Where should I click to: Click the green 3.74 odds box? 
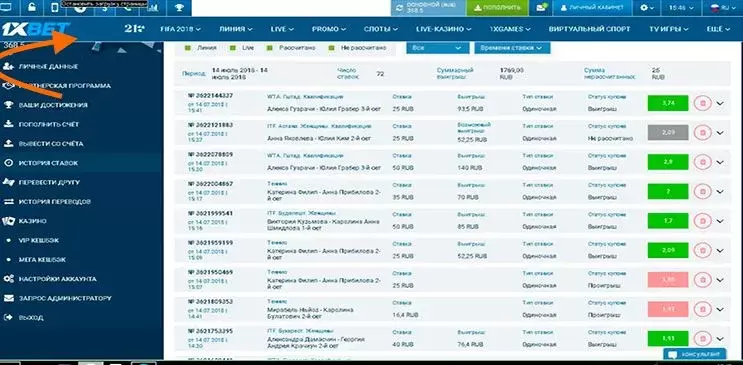pos(668,103)
